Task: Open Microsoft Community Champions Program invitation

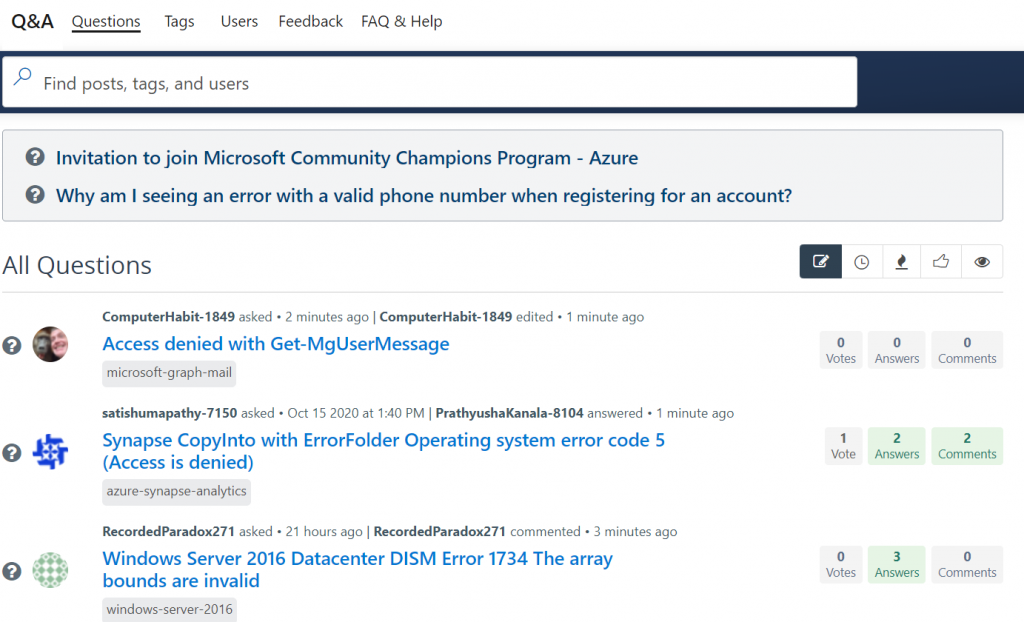Action: pyautogui.click(x=346, y=158)
